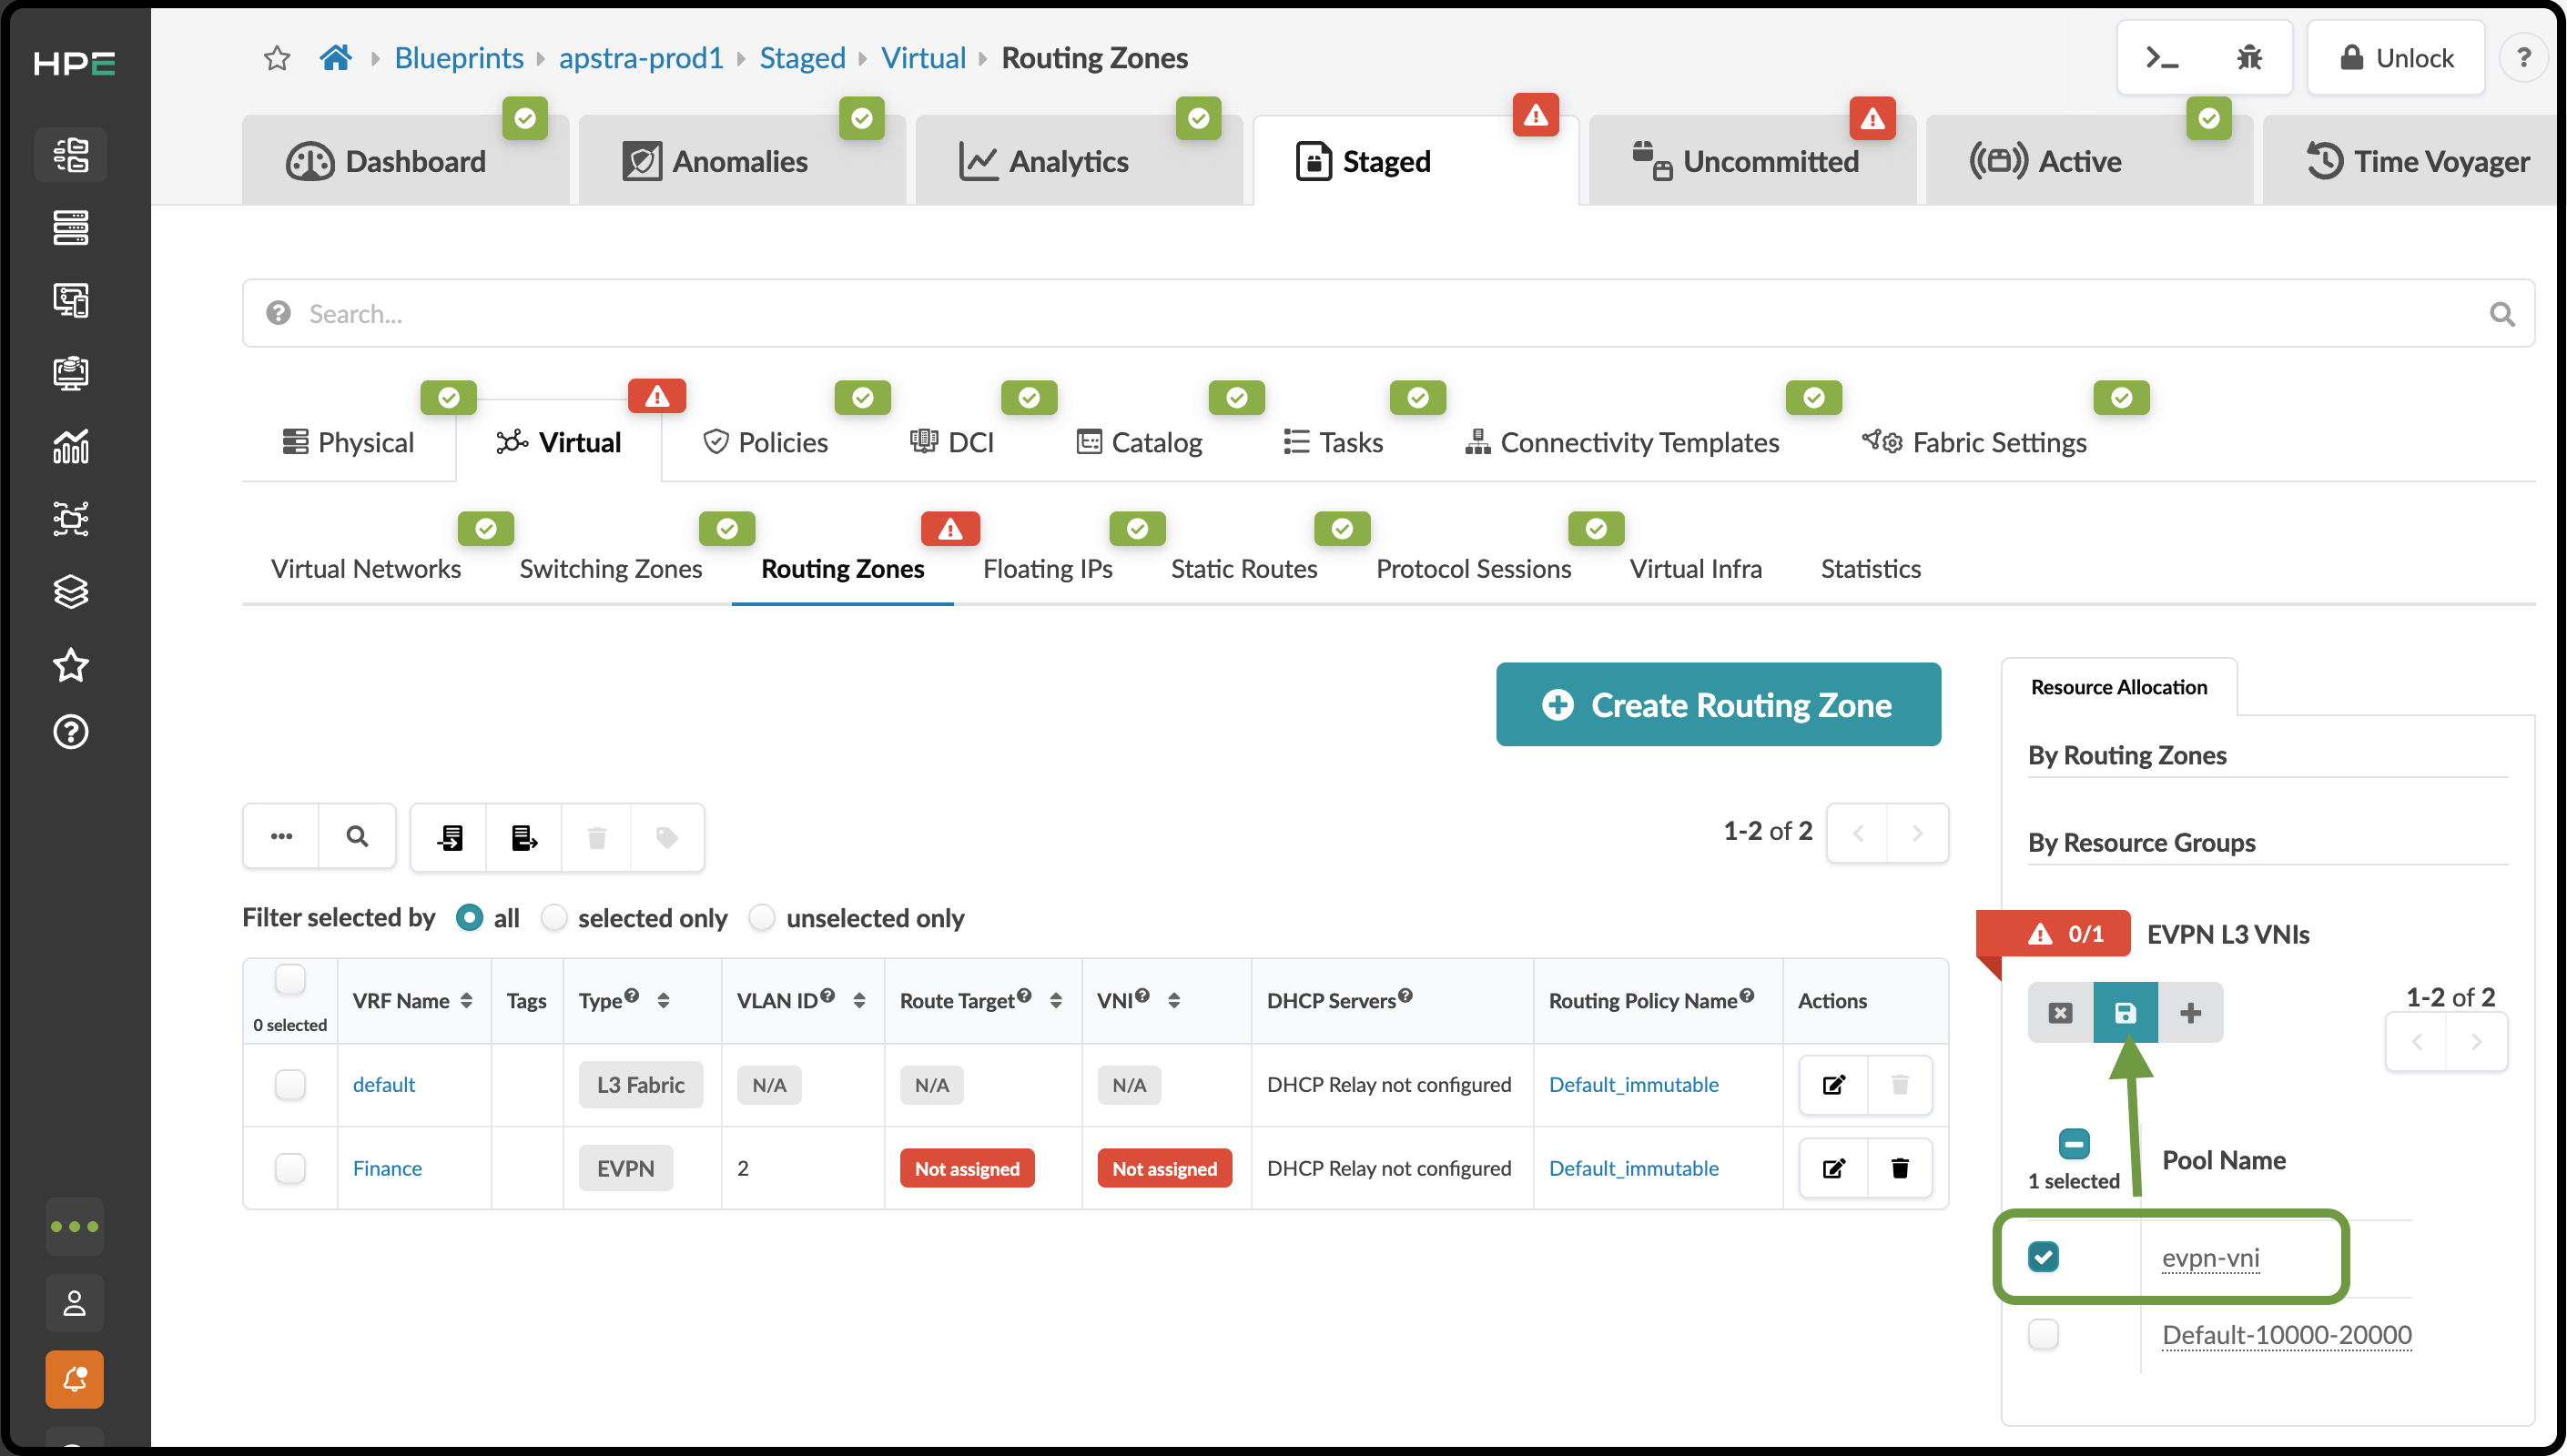Toggle the select-all checkbox in table header
Screen dimensions: 2567x1456
290,979
